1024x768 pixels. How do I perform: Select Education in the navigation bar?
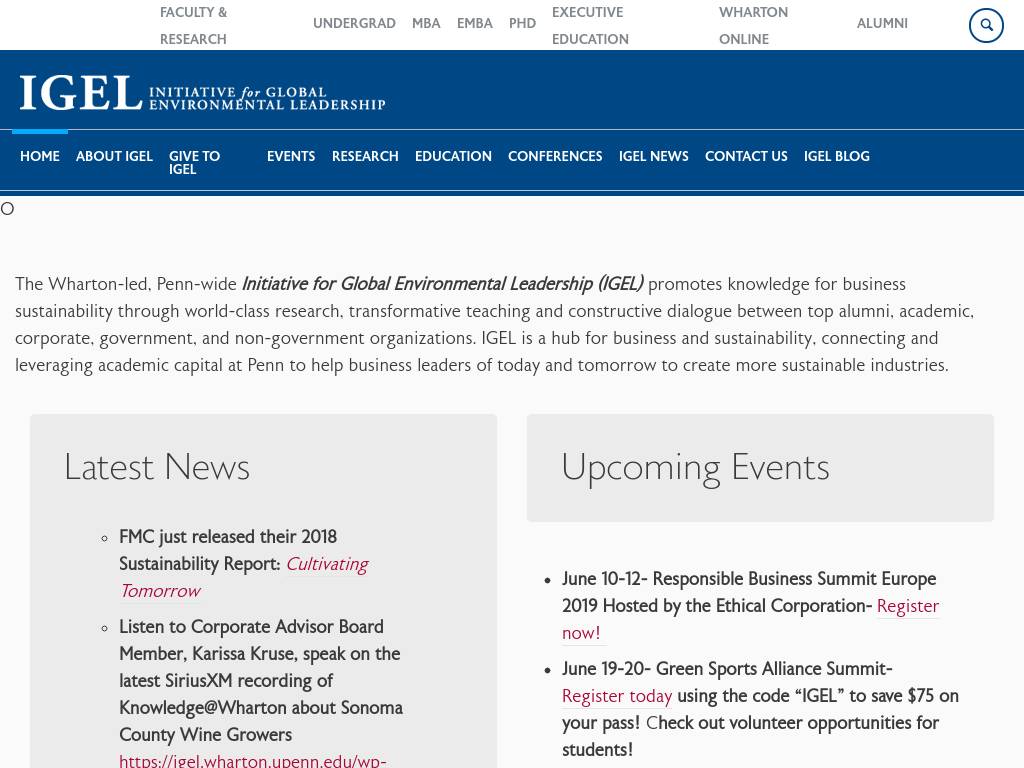pos(453,157)
